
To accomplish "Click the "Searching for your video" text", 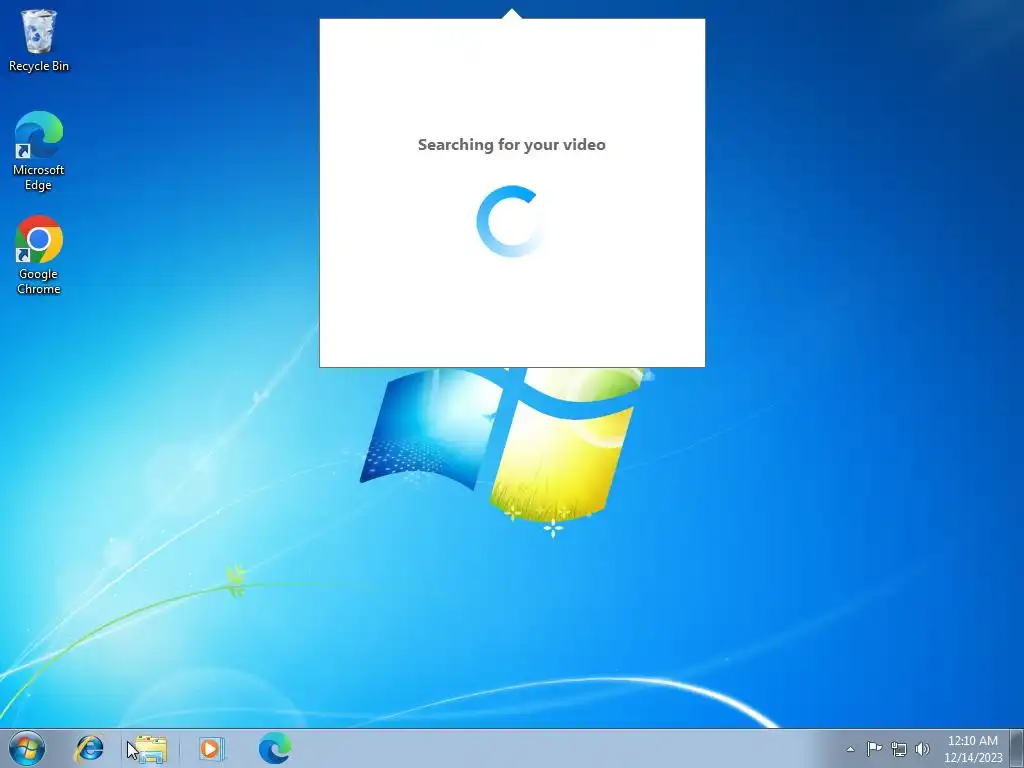I will 511,145.
